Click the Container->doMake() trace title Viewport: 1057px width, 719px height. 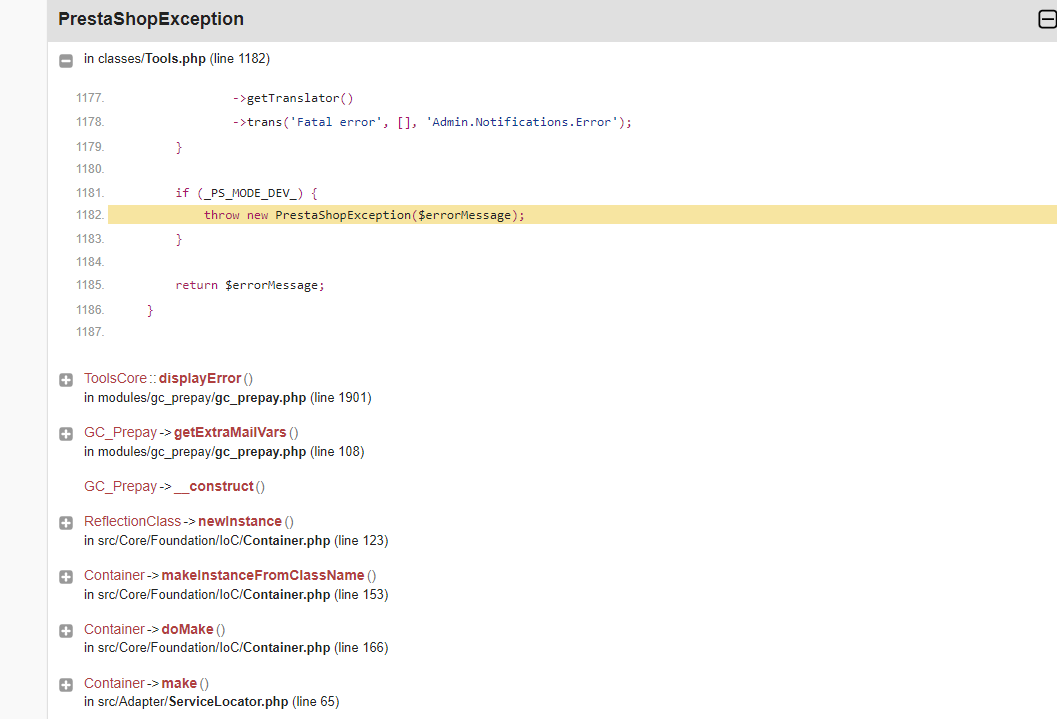154,629
